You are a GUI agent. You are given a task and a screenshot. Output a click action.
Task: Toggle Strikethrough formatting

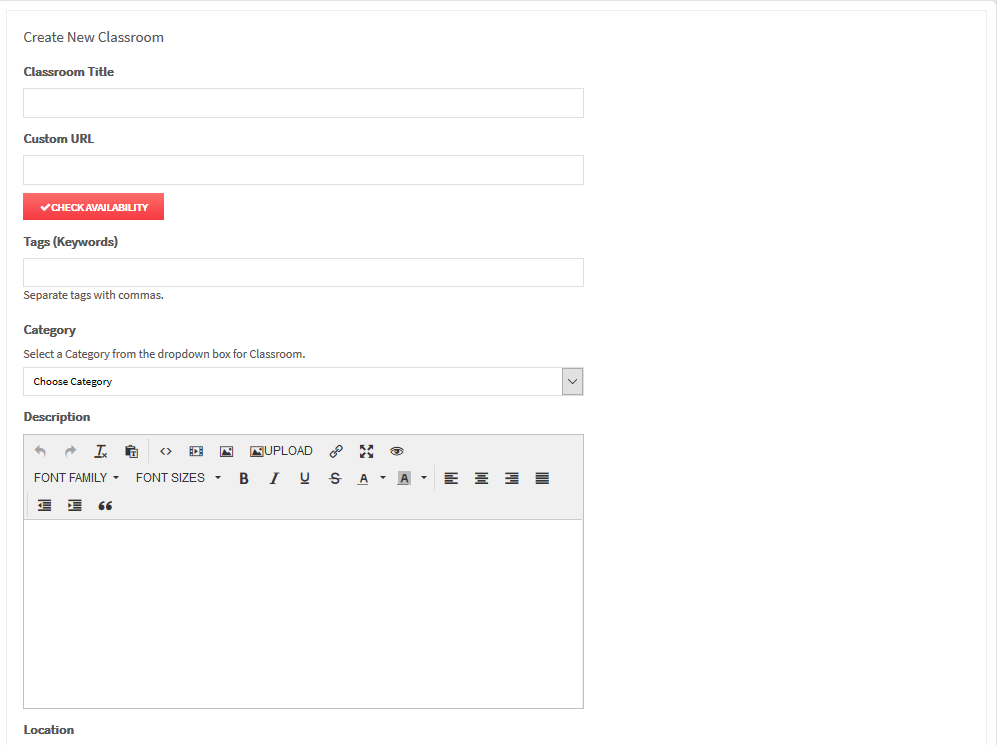click(x=335, y=478)
